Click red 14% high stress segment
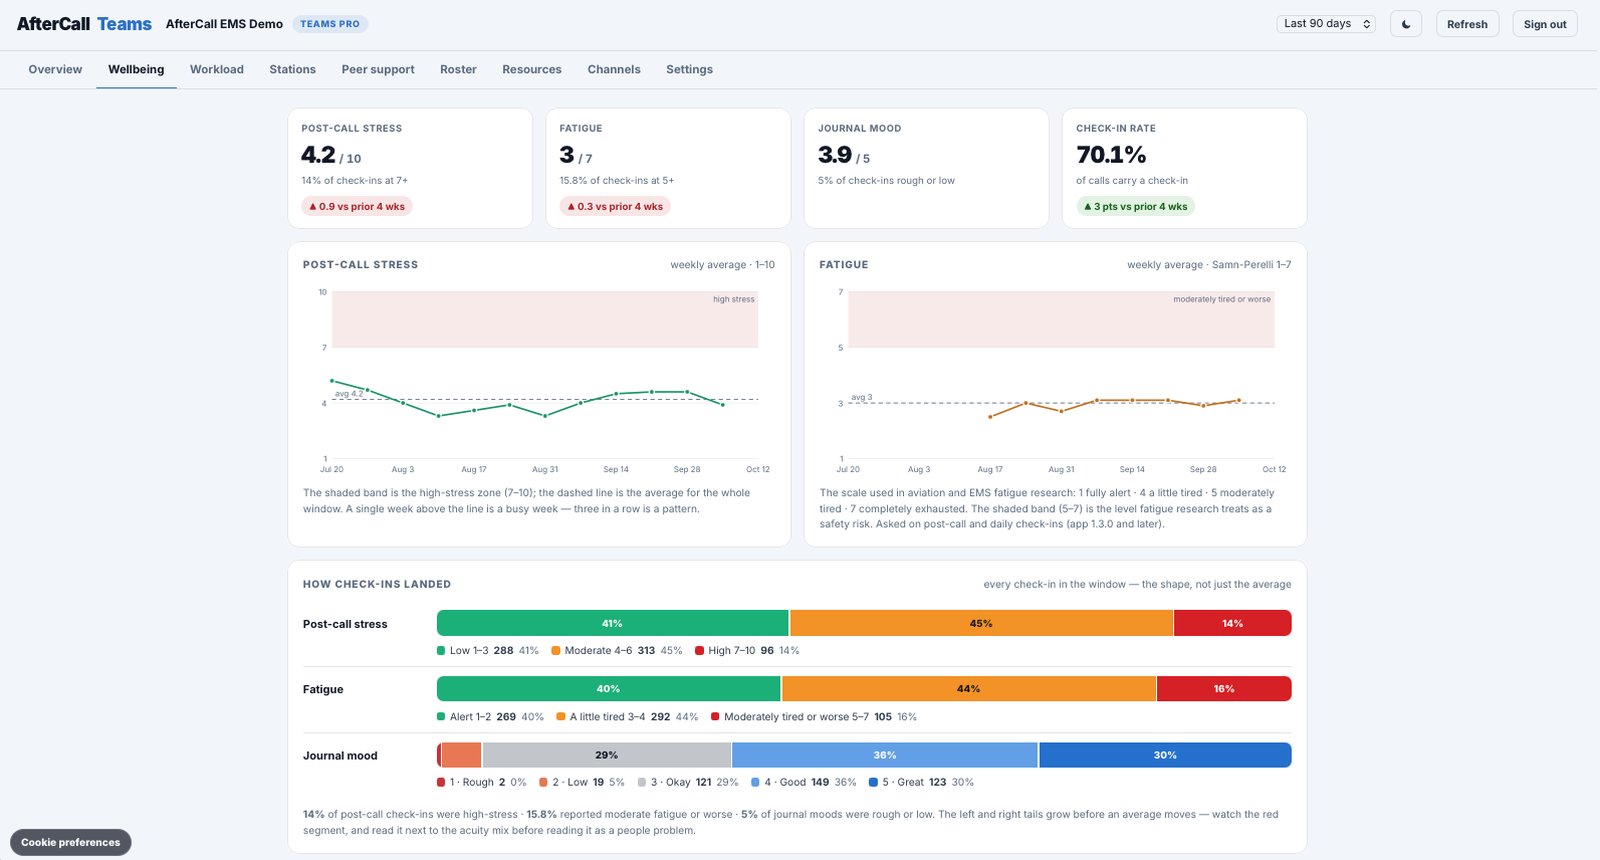Viewport: 1600px width, 860px height. point(1232,623)
